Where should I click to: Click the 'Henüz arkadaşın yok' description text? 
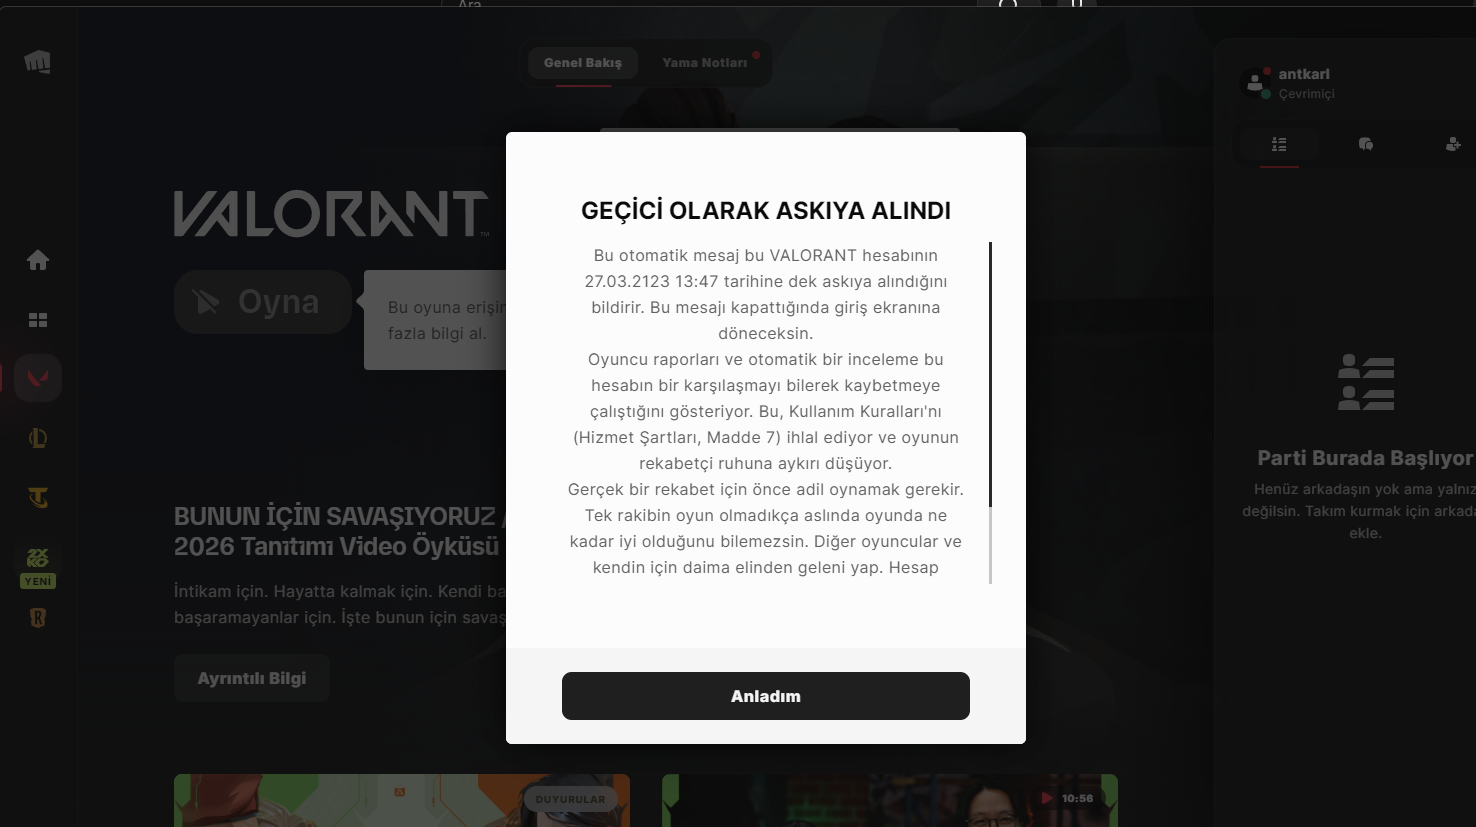(1360, 511)
